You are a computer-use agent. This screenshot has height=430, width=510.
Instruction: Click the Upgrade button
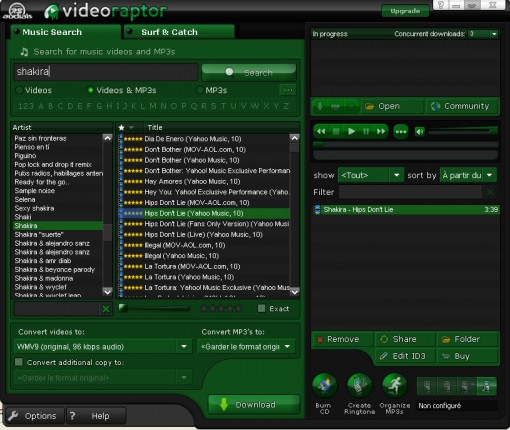[x=405, y=11]
